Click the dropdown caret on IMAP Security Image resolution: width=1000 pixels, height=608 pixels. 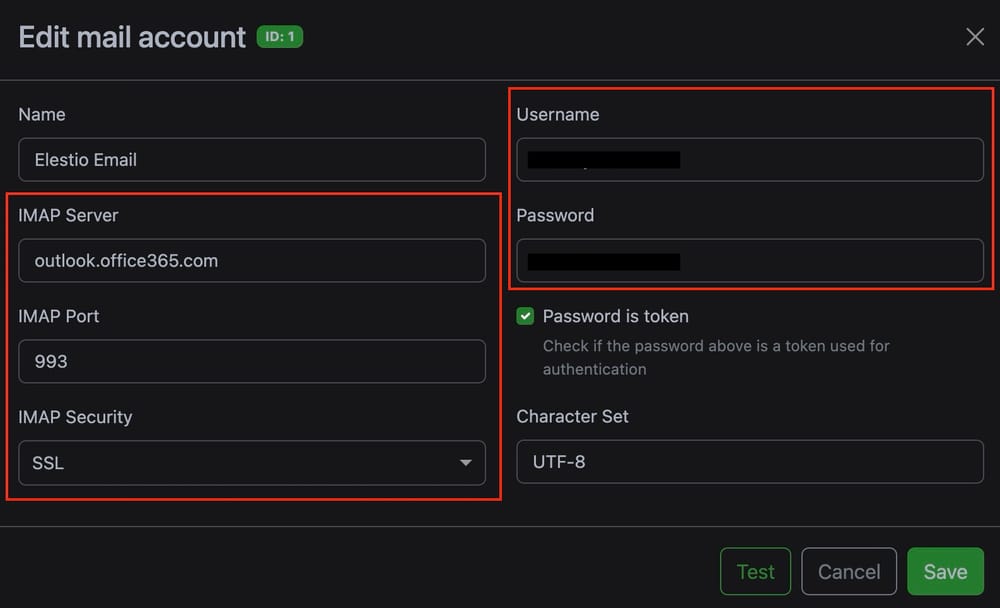coord(465,463)
